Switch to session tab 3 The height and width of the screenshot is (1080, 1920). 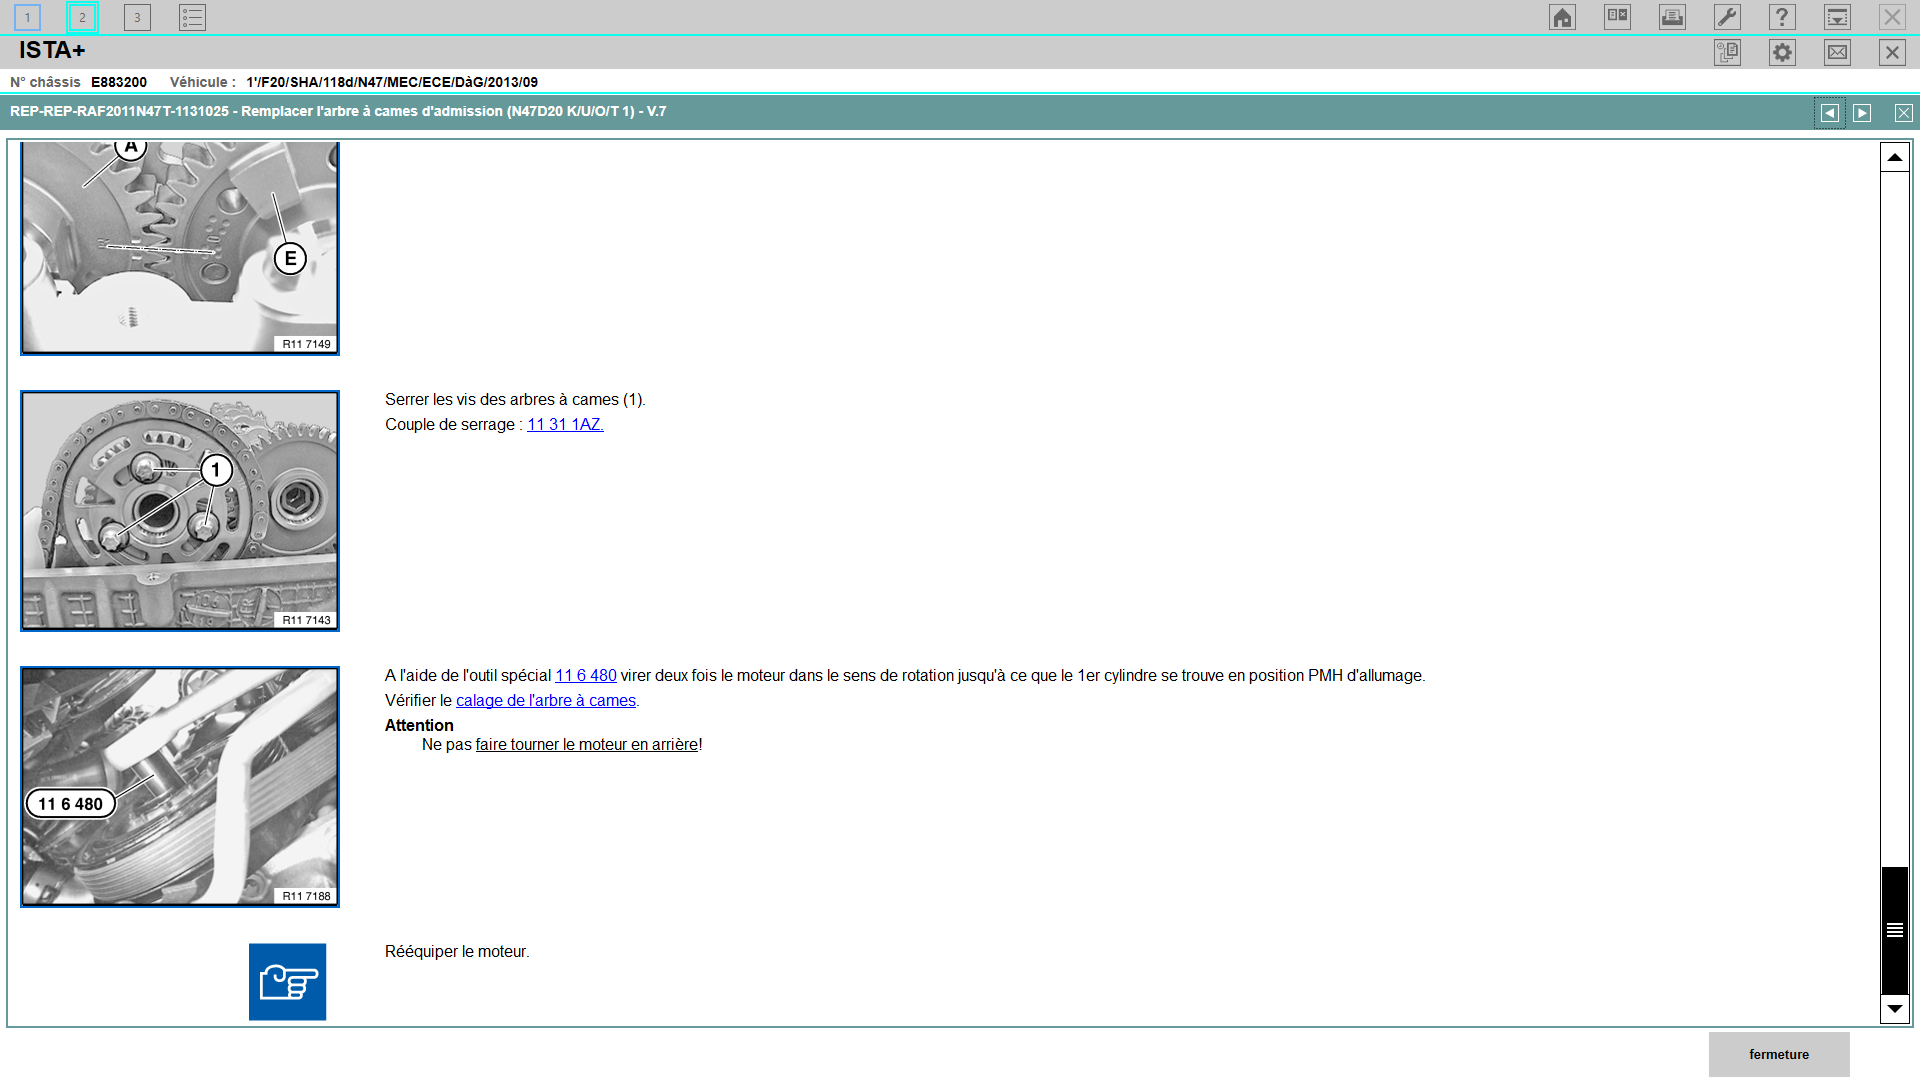137,17
